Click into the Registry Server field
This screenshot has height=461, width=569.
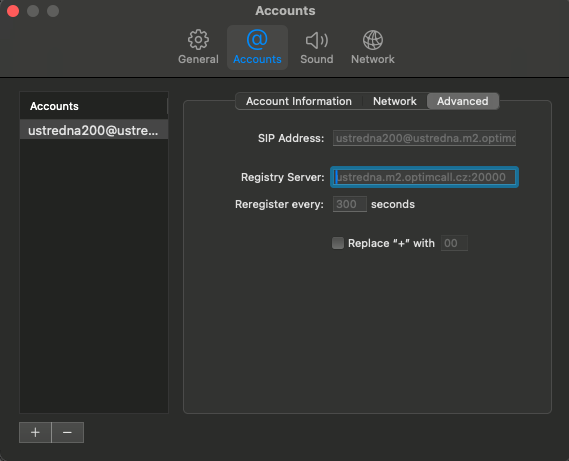pyautogui.click(x=424, y=177)
